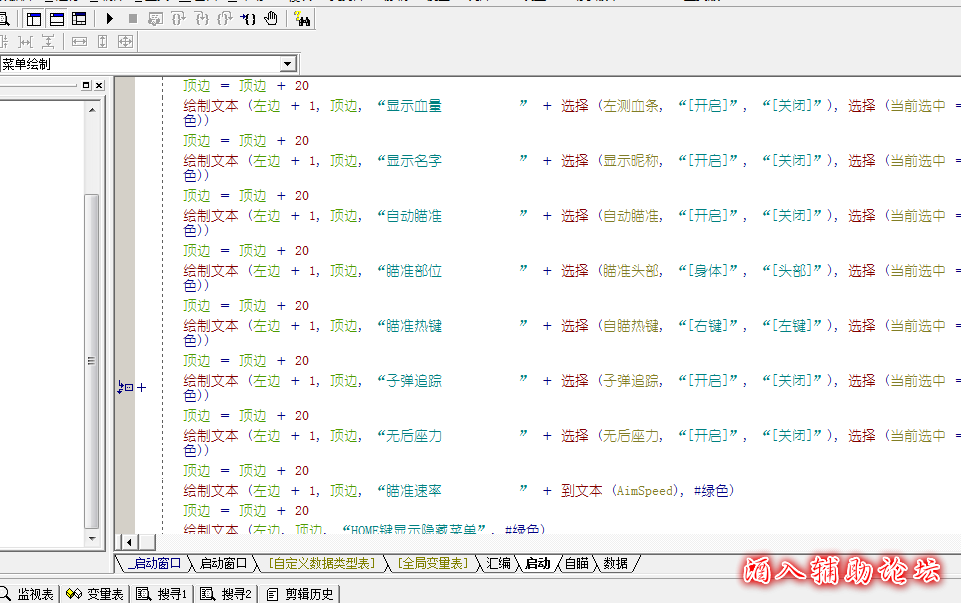Click the hand breakpoint icon in toolbar
This screenshot has height=603, width=961.
(271, 18)
